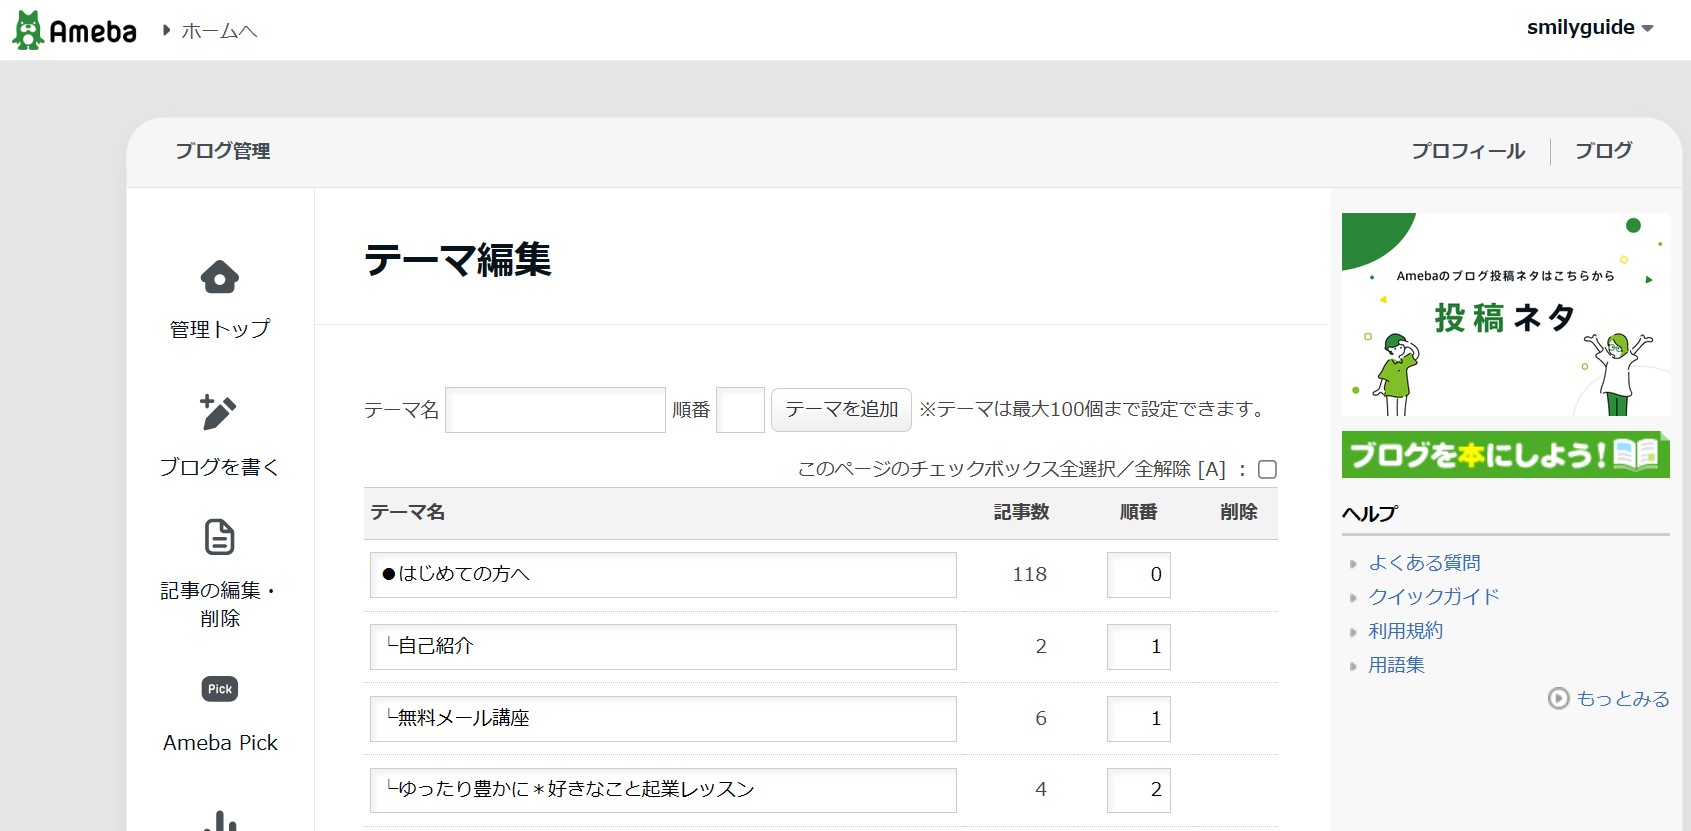Edit the ●はじめての方へ theme name field
Image resolution: width=1691 pixels, height=831 pixels.
point(663,575)
